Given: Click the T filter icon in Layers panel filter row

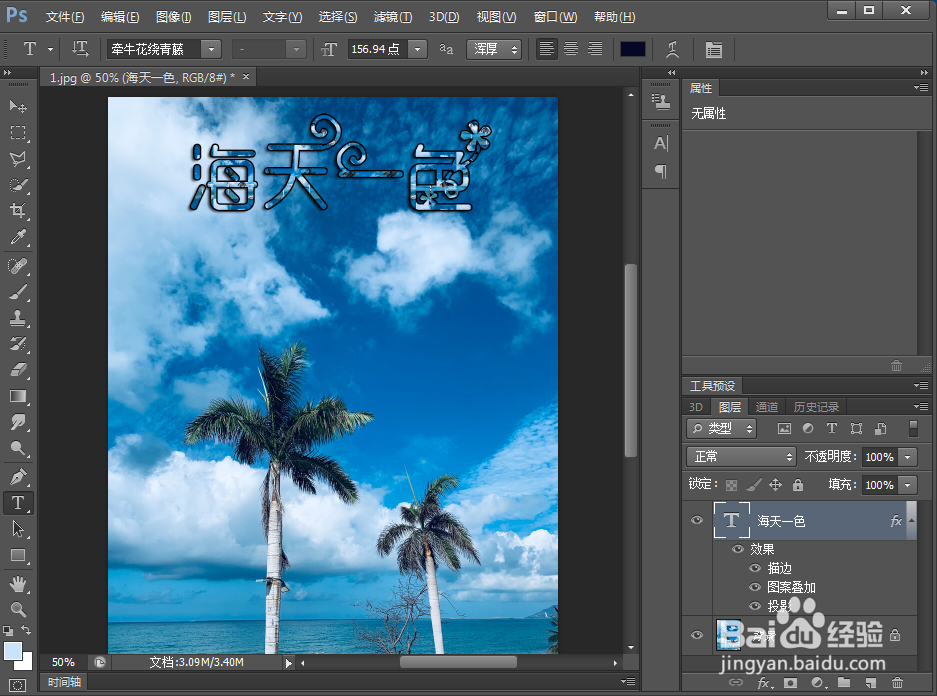Looking at the screenshot, I should 832,428.
